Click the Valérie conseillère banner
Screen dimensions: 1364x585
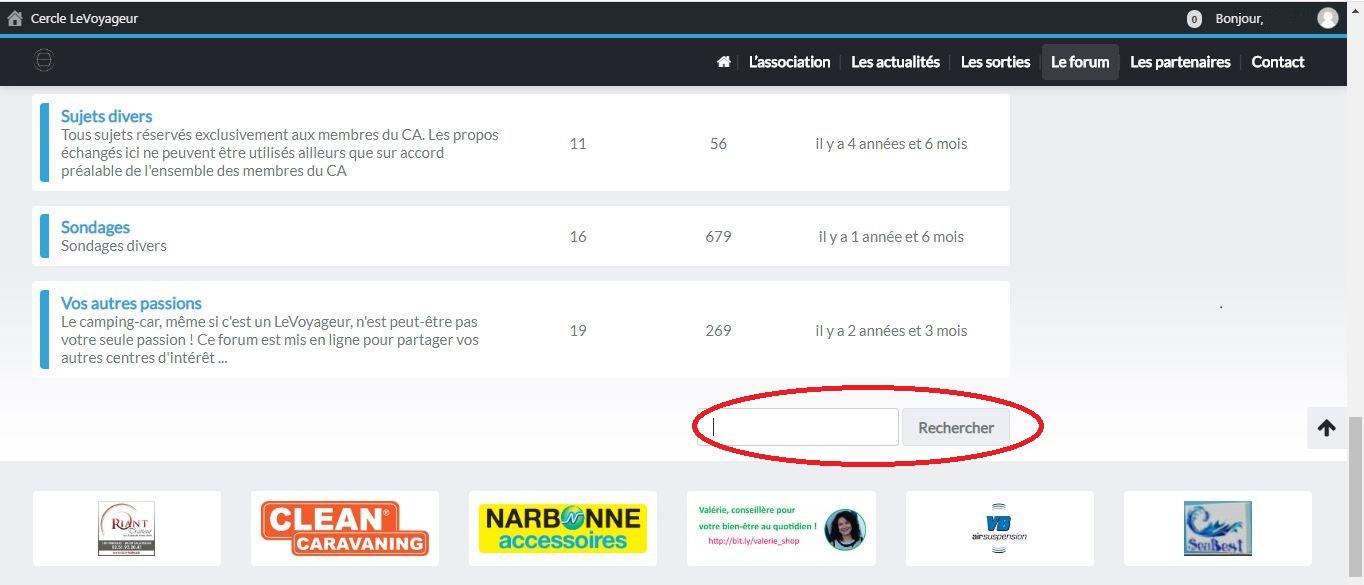(x=781, y=528)
